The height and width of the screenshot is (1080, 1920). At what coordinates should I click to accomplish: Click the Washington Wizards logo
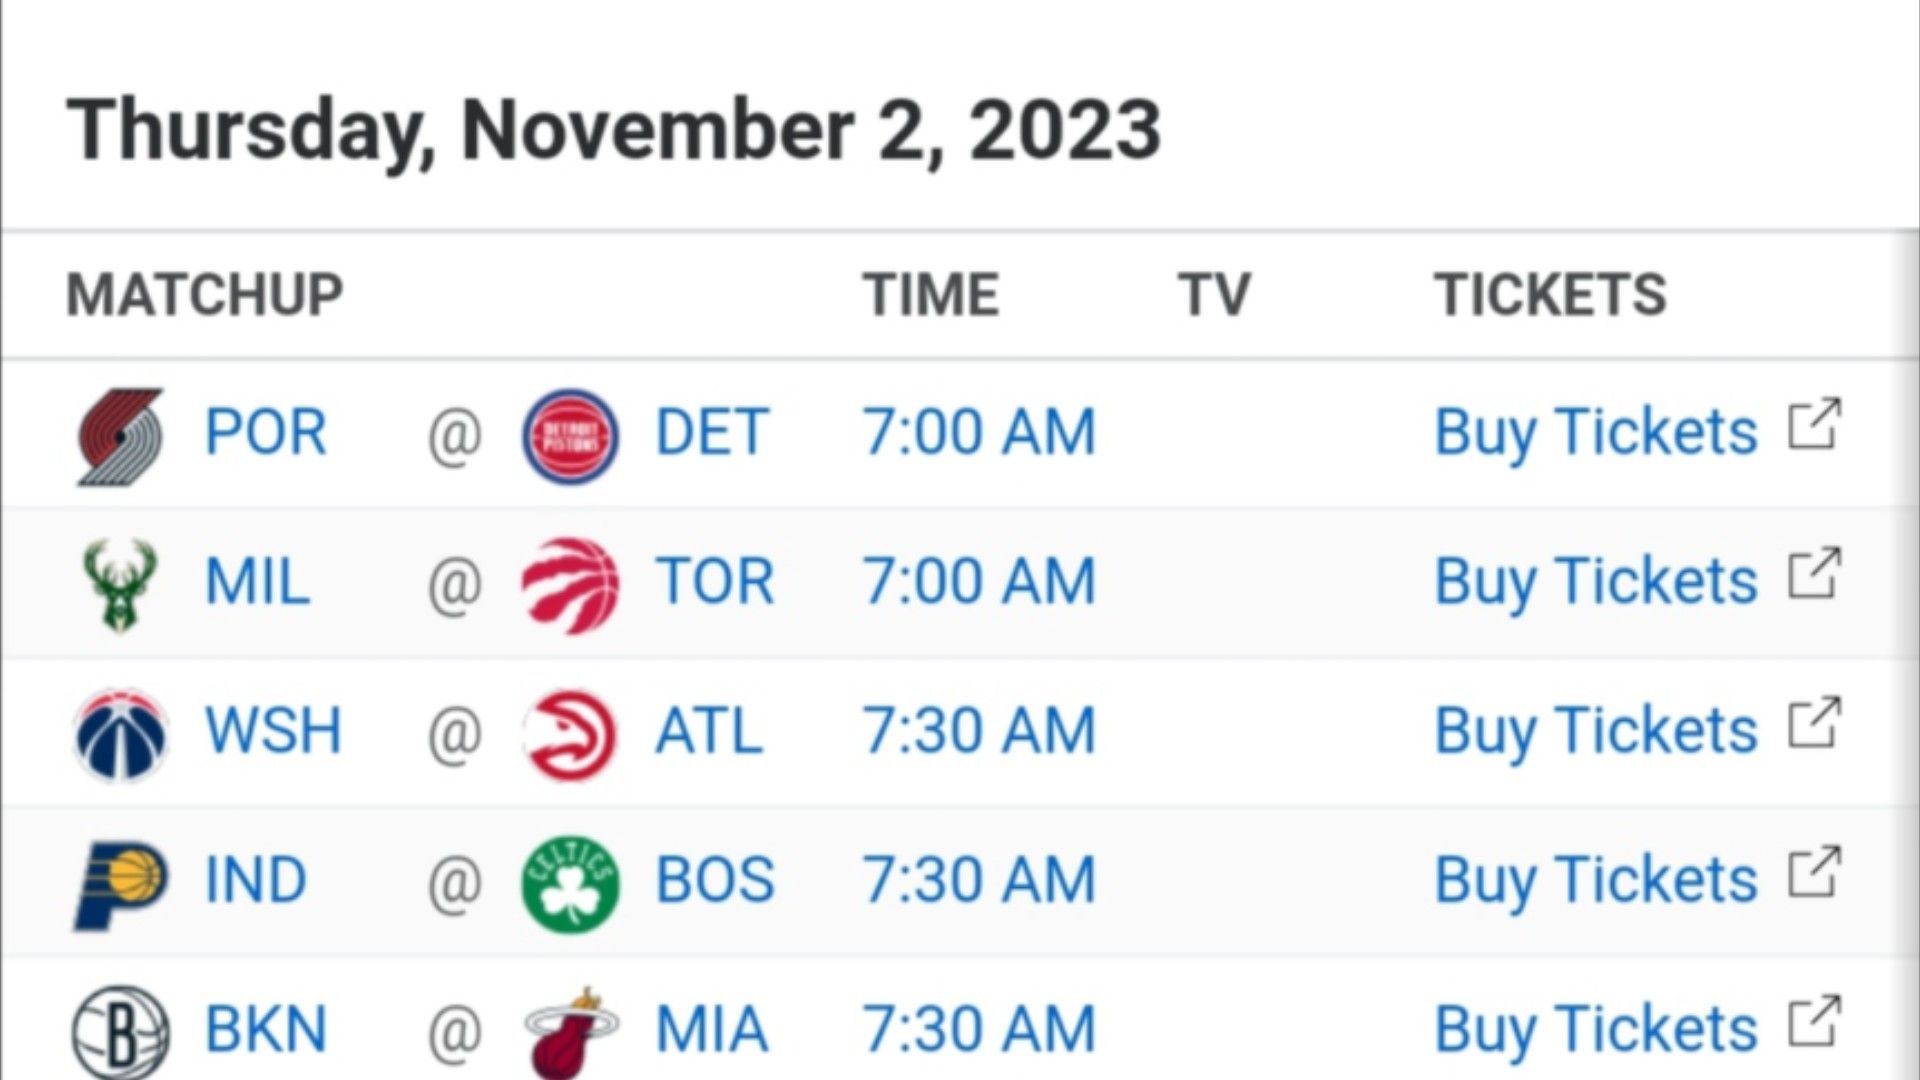121,735
